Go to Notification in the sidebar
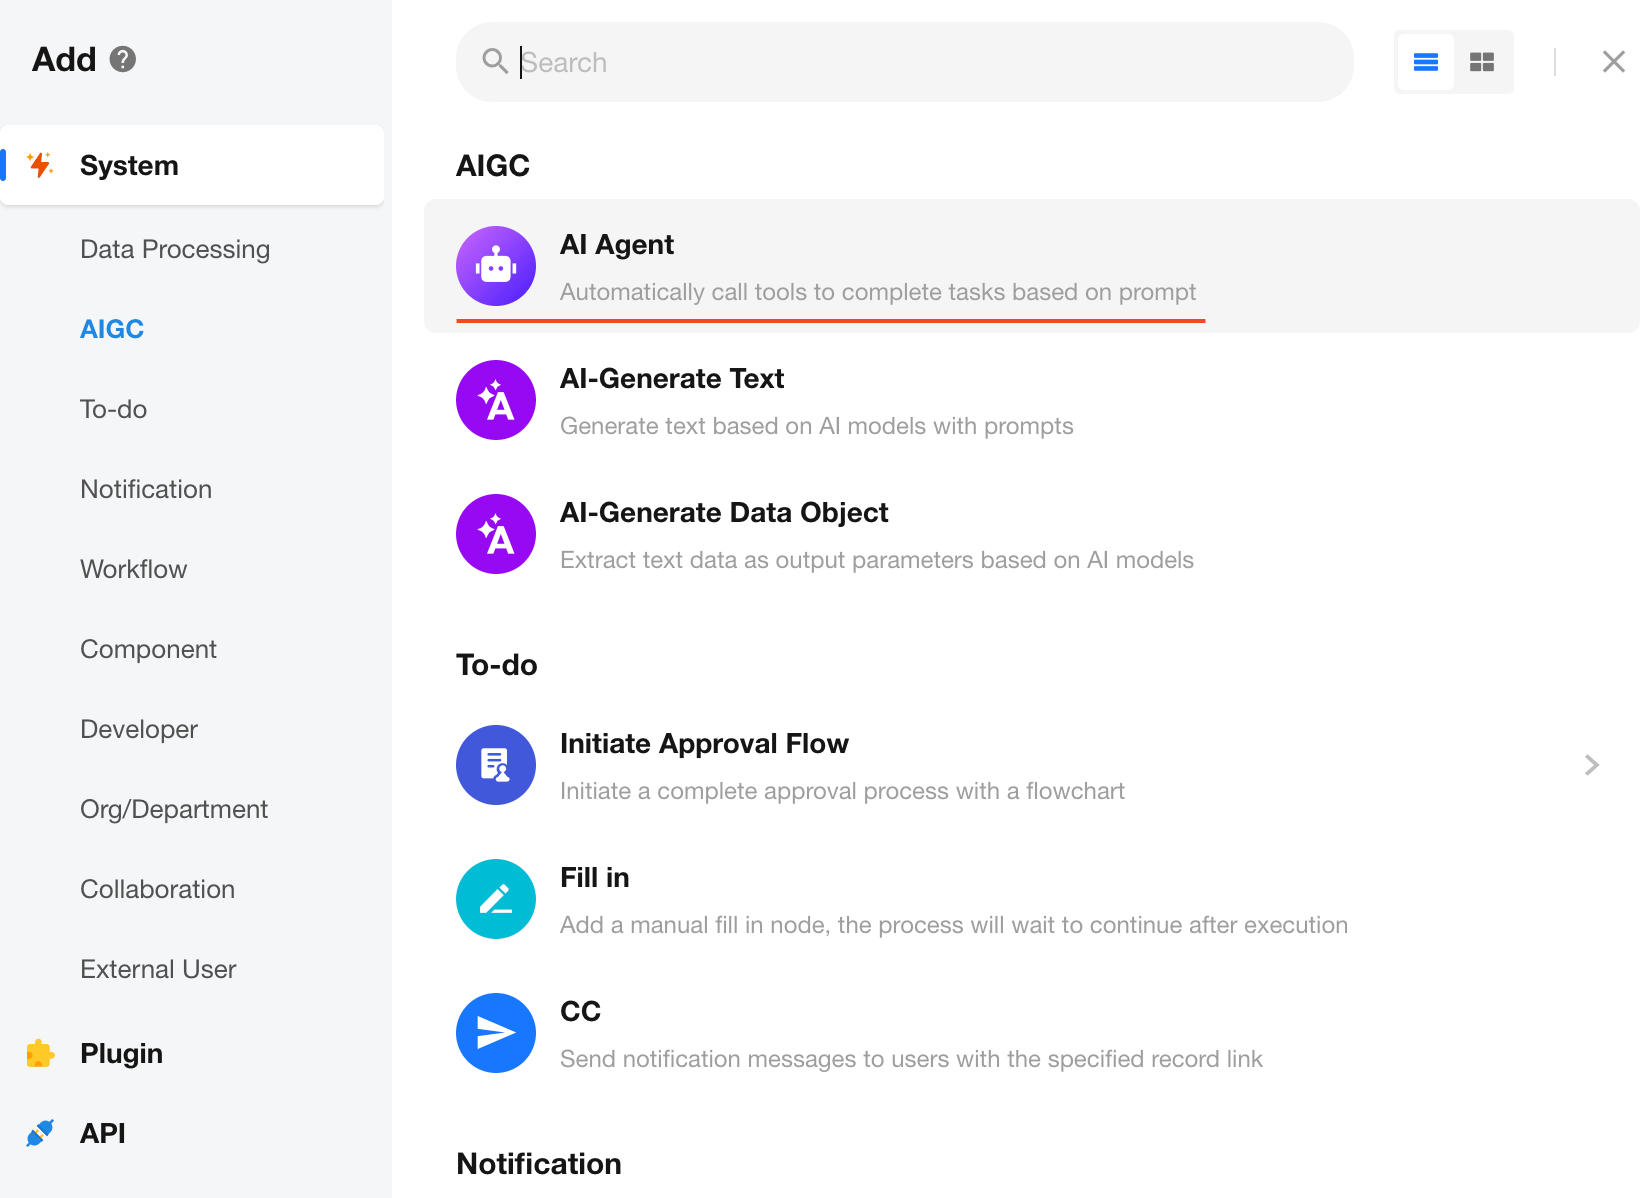This screenshot has width=1646, height=1198. (146, 489)
